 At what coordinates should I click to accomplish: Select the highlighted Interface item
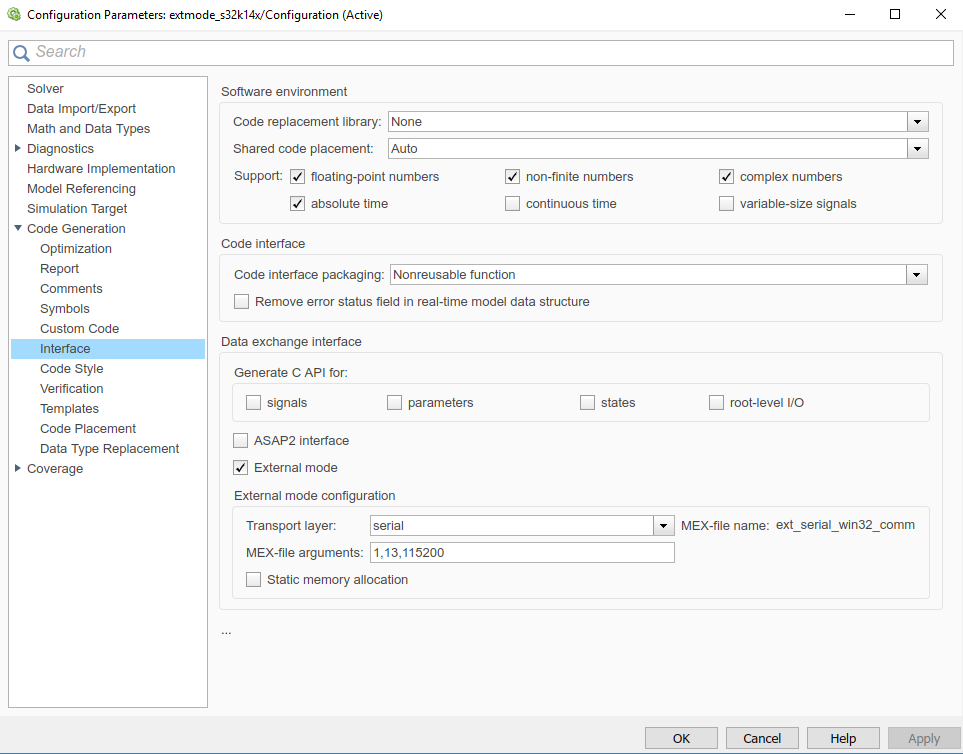(108, 349)
